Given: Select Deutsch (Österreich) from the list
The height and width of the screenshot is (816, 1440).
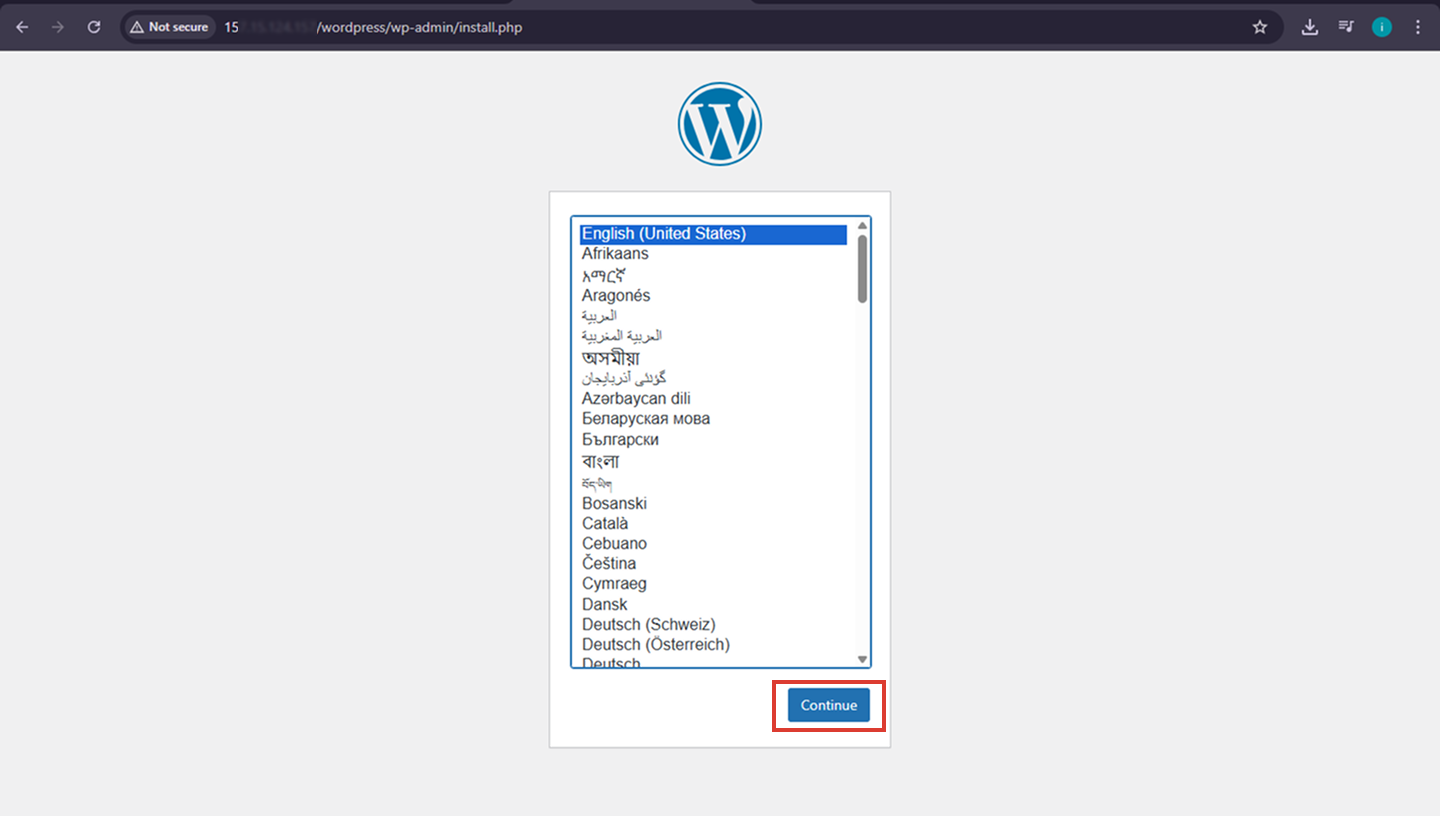Looking at the screenshot, I should 655,644.
